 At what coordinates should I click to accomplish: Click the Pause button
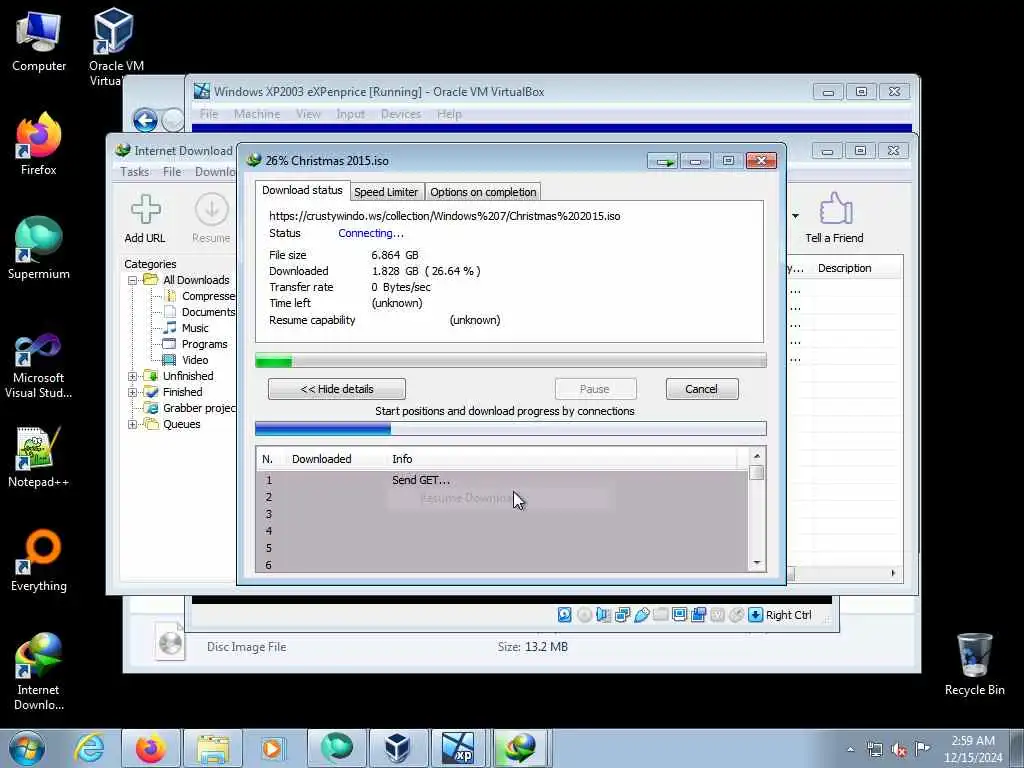coord(595,389)
